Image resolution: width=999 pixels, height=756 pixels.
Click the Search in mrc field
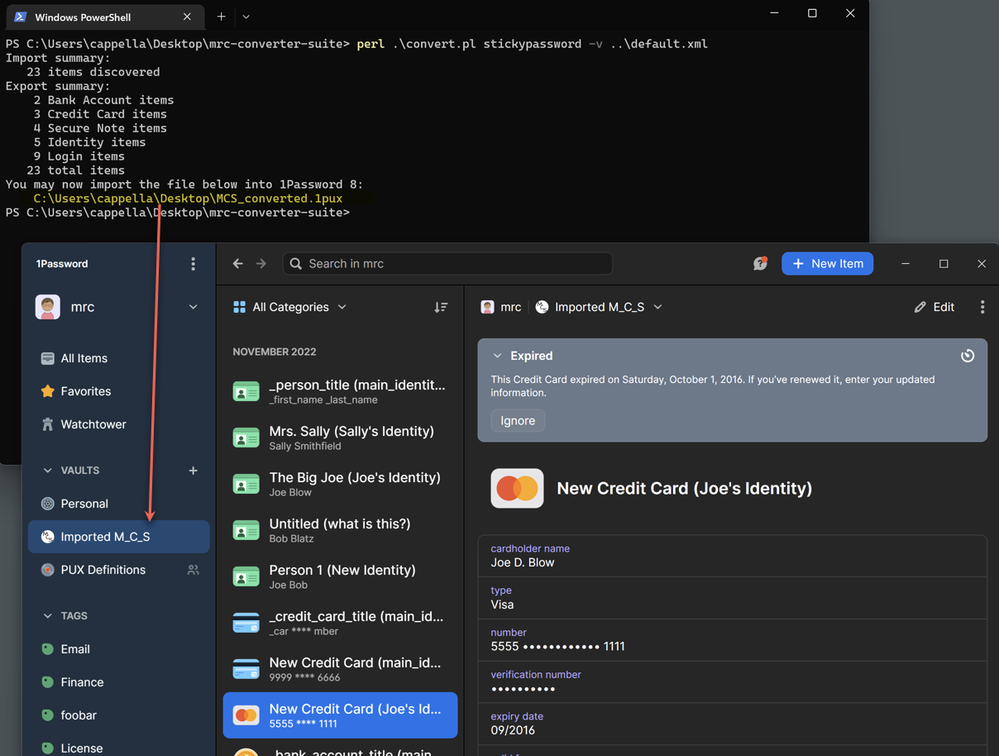click(x=447, y=264)
